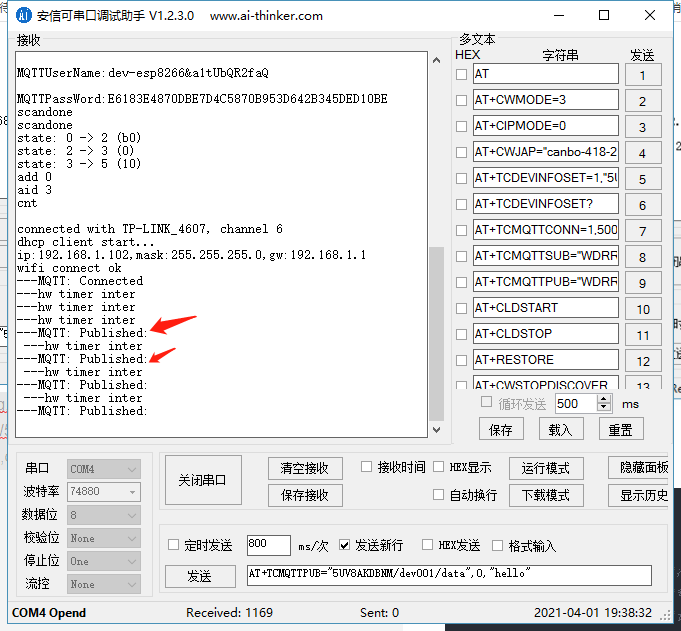This screenshot has width=681, height=631.
Task: Enable 定时发送 timed send checkbox
Action: (x=173, y=545)
